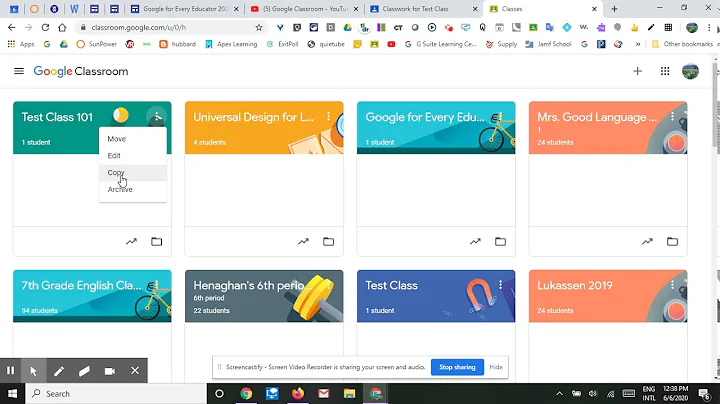
Task: Open the Test Class card title
Action: click(391, 286)
